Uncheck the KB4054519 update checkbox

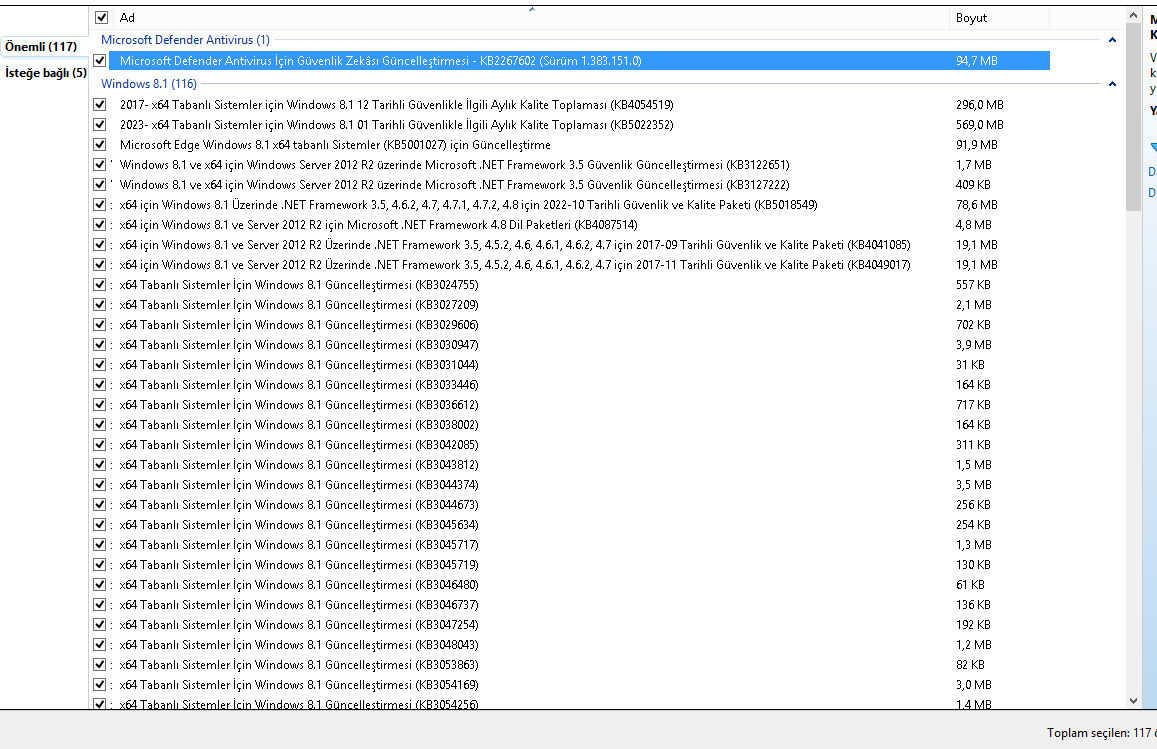[x=100, y=105]
